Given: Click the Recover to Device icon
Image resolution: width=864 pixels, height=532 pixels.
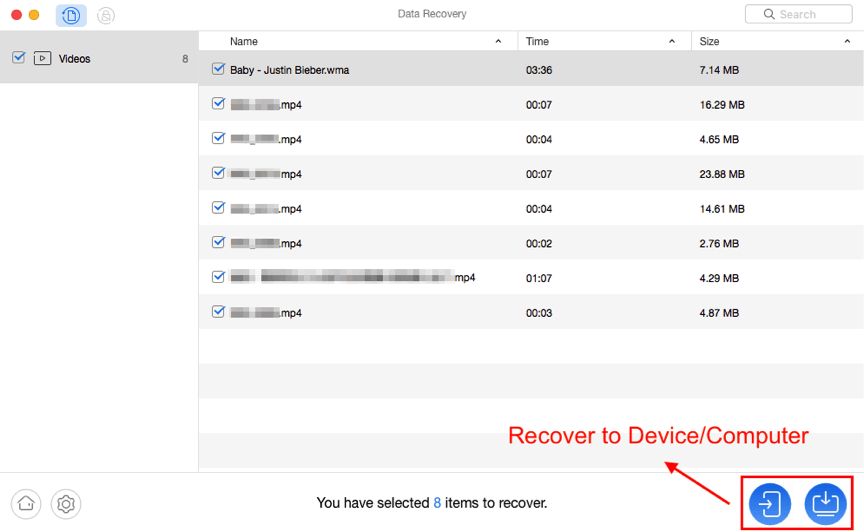Looking at the screenshot, I should (x=770, y=503).
